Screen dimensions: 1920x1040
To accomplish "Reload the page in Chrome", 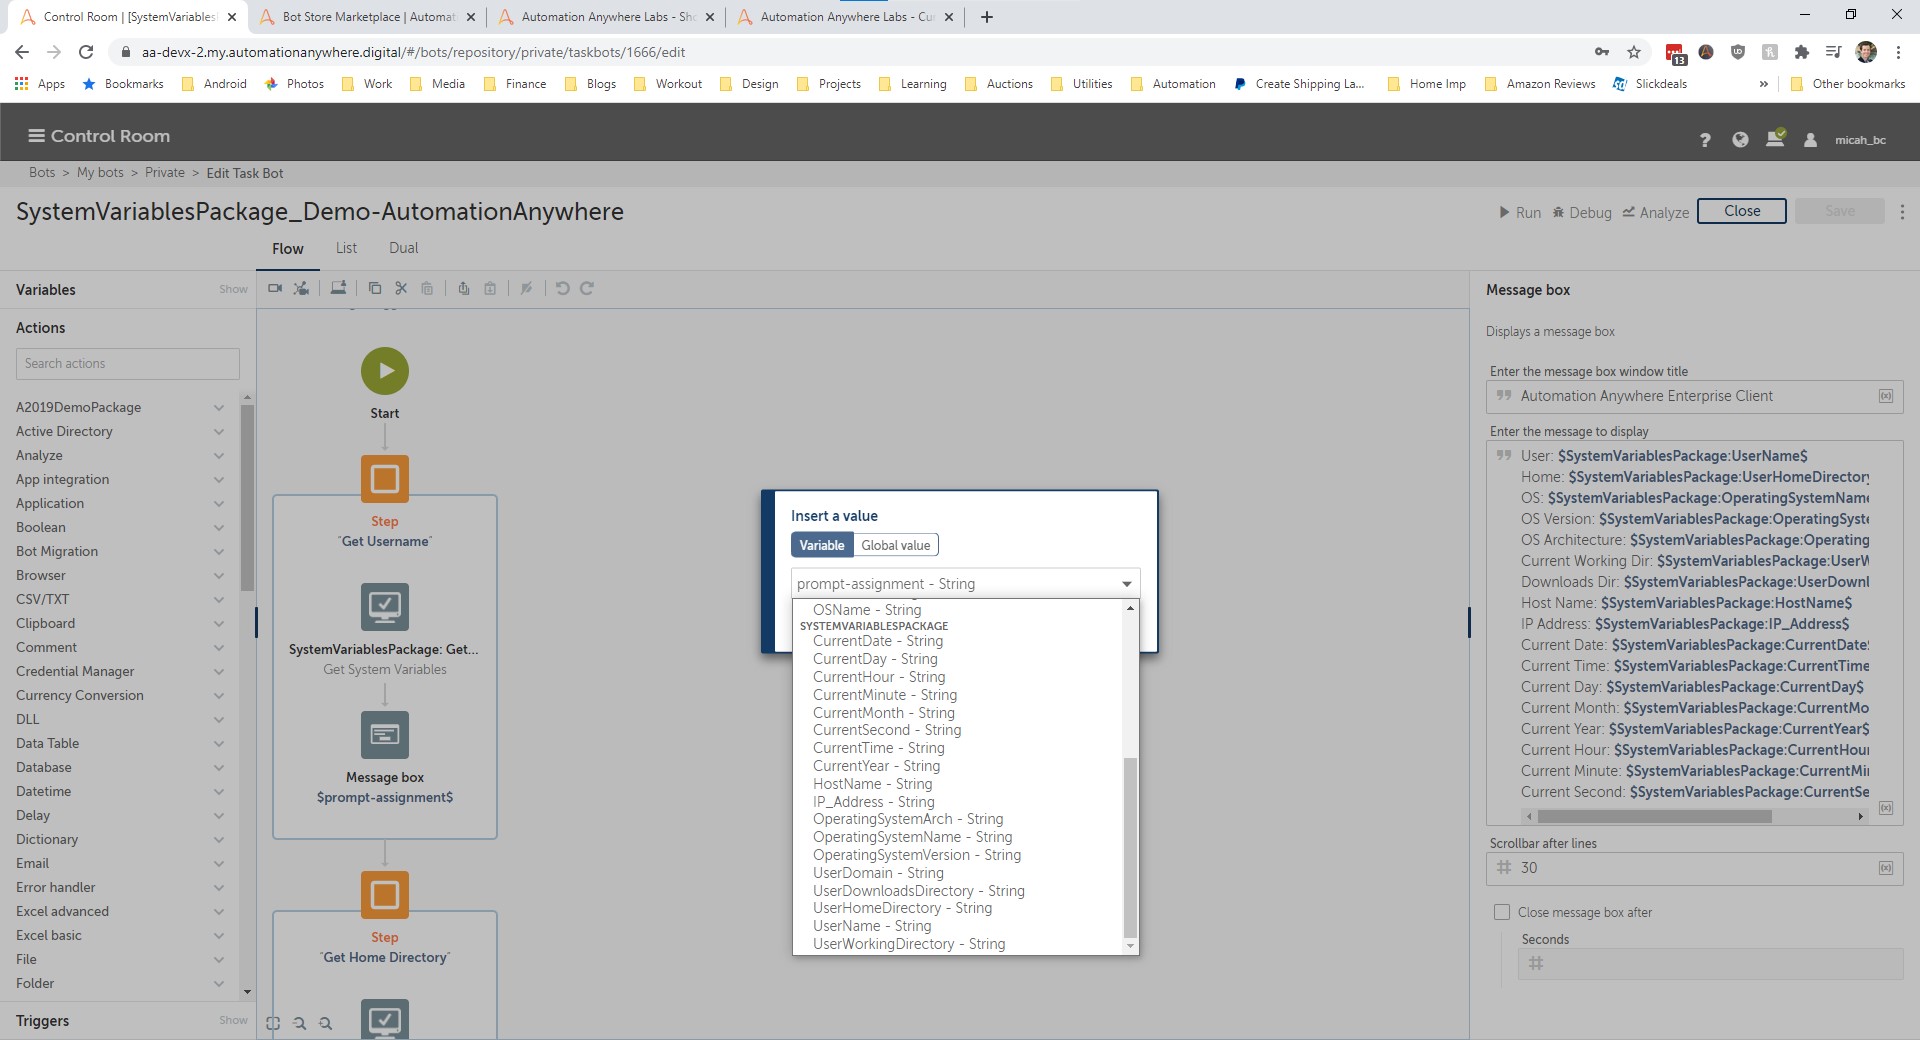I will [86, 52].
